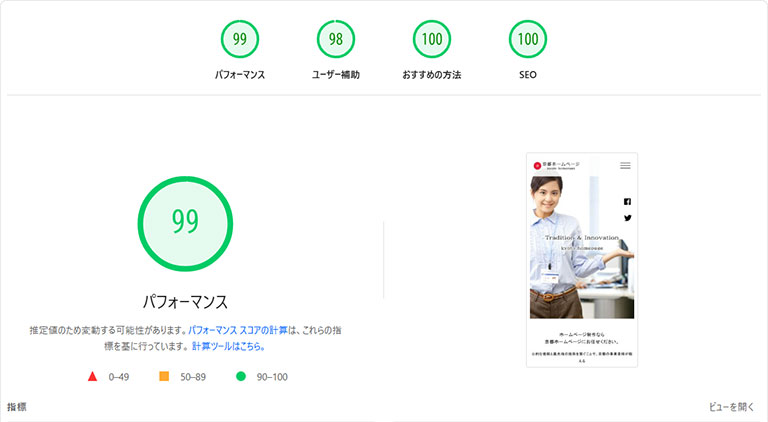The width and height of the screenshot is (768, 422).
Task: Click the orange square 50–89 legend icon
Action: point(164,376)
